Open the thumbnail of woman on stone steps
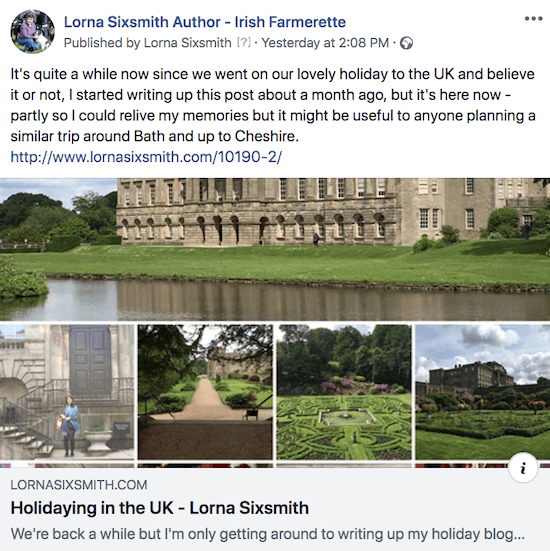The image size is (550, 551). [x=67, y=392]
